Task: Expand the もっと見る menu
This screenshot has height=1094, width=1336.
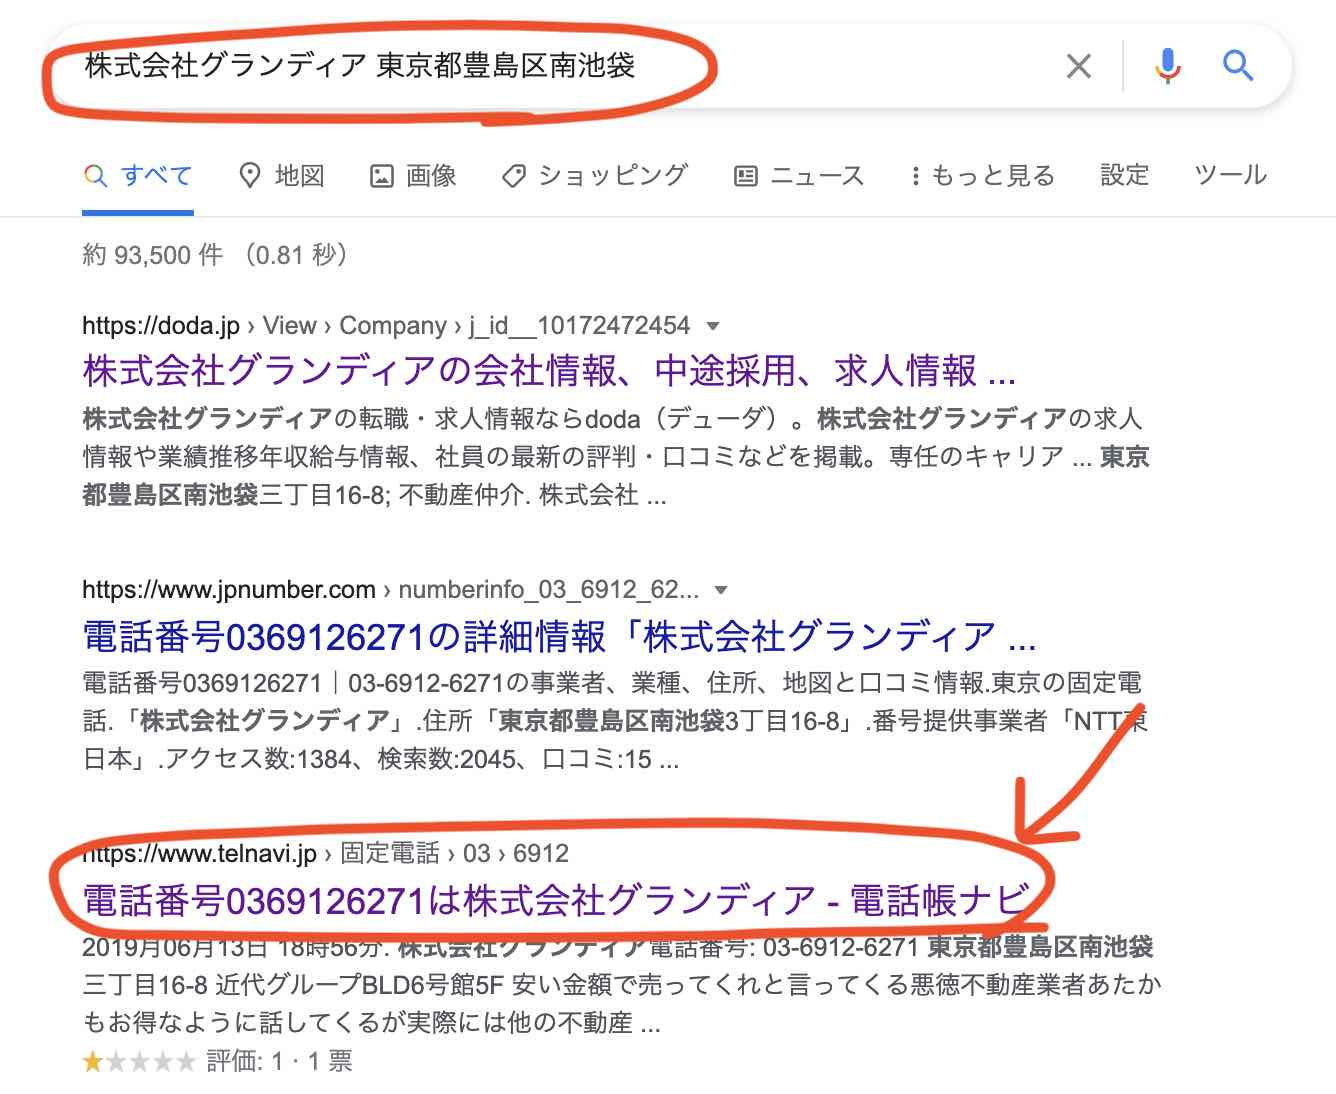Action: click(982, 176)
